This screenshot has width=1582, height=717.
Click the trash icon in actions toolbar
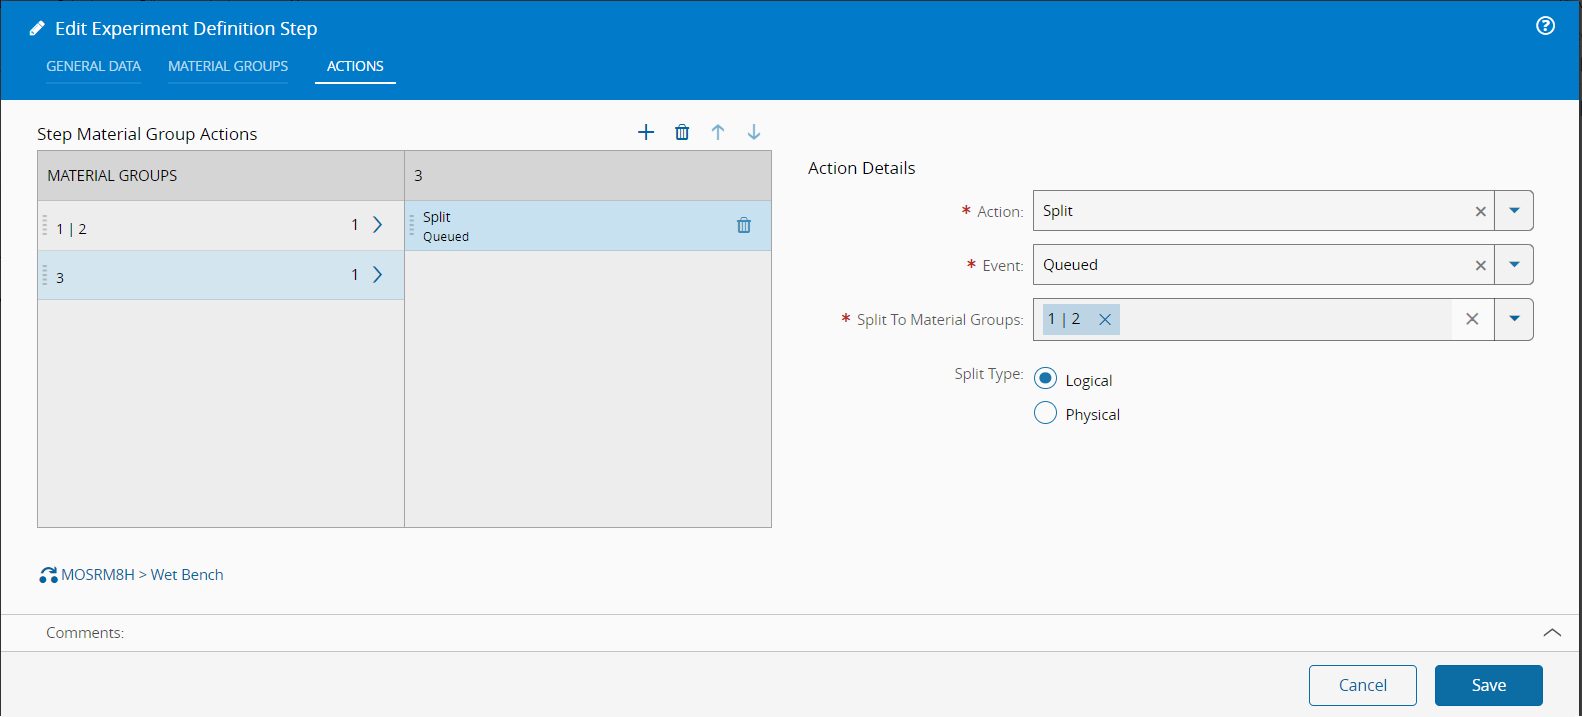pyautogui.click(x=682, y=132)
